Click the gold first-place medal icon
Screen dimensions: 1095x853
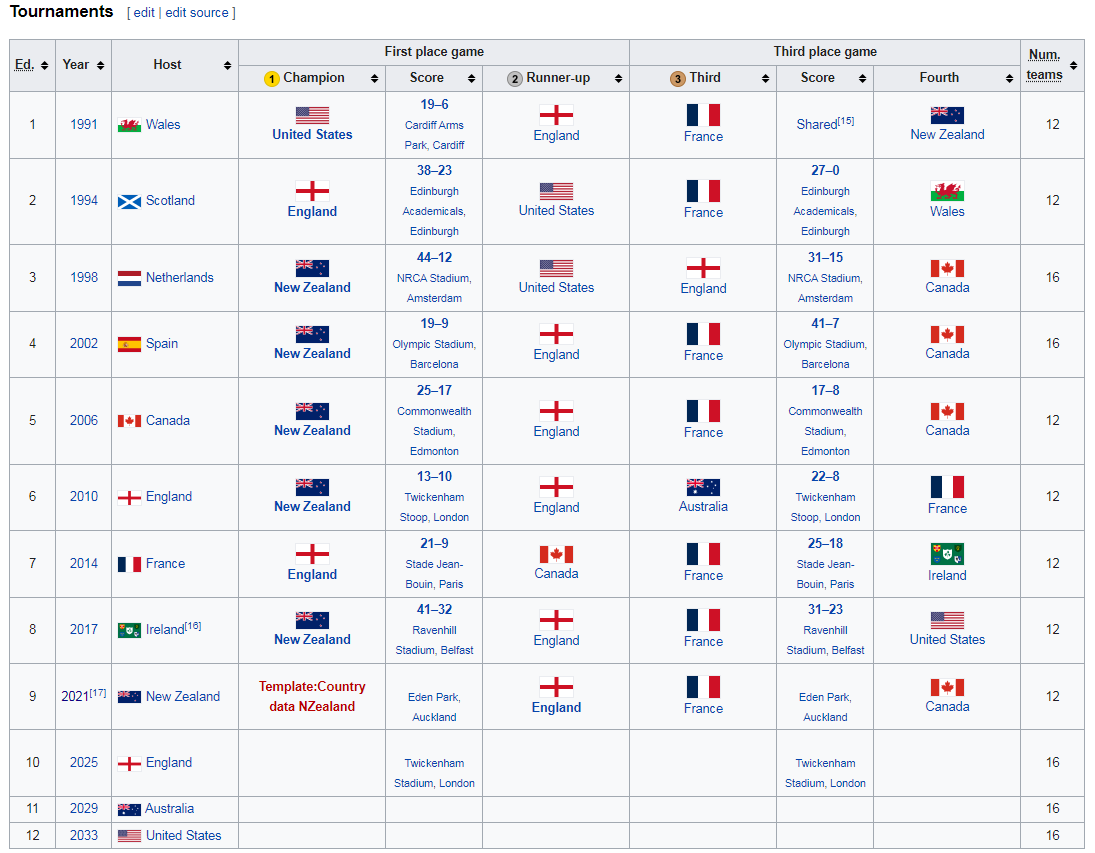[x=272, y=79]
